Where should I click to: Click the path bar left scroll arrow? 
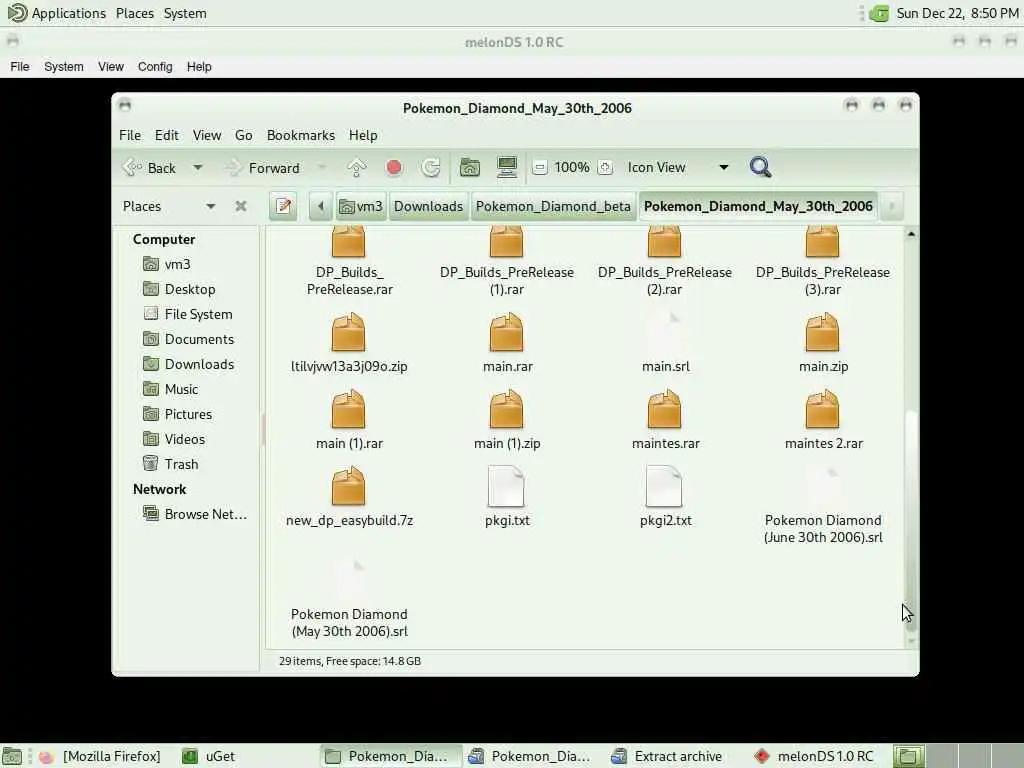pos(321,206)
